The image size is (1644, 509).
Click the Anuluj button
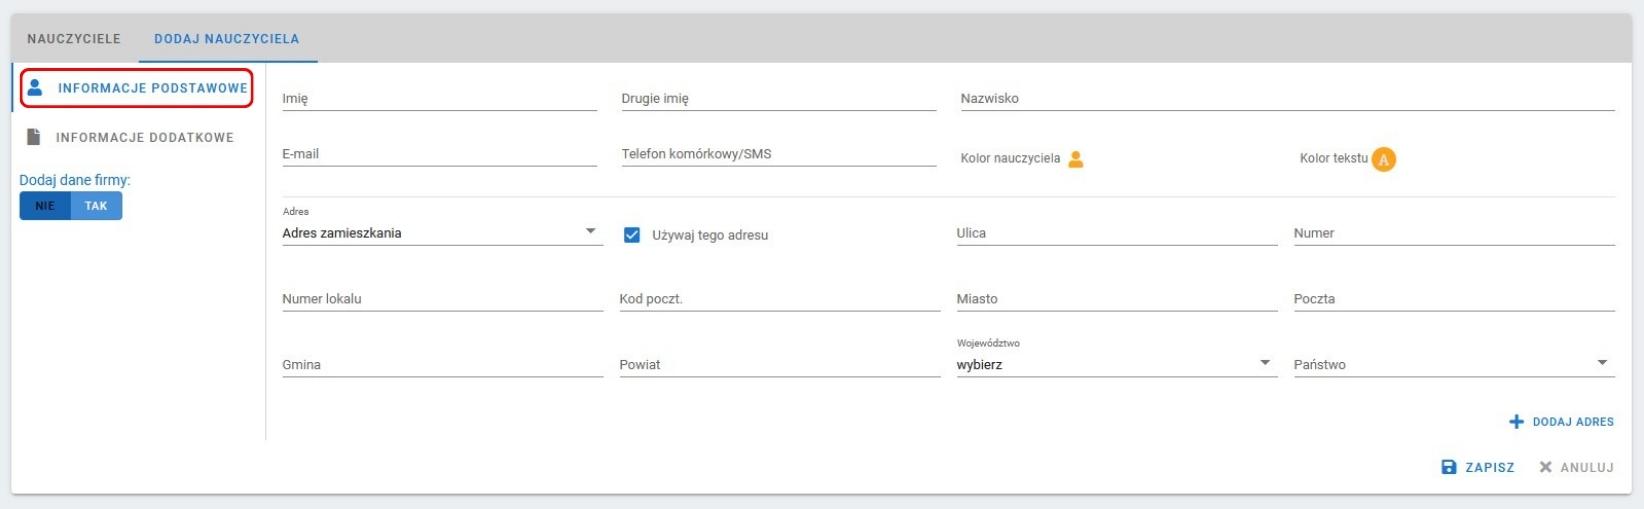(x=1577, y=467)
